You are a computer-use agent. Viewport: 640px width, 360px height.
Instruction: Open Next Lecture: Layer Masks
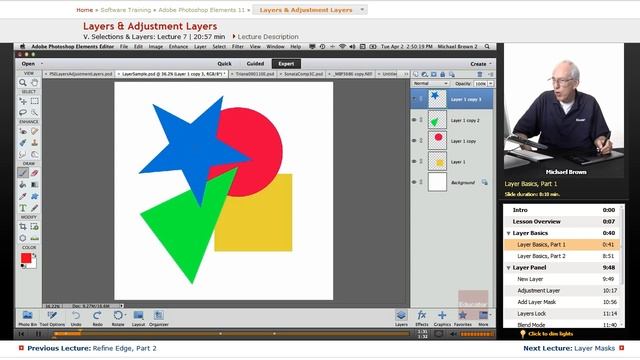tap(569, 349)
